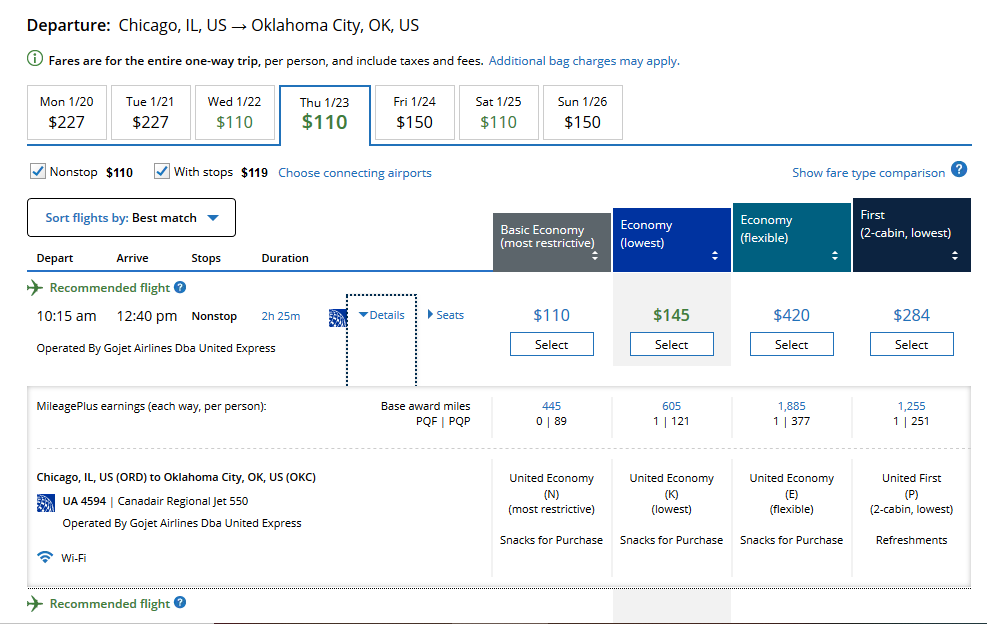Click the Wi-Fi signal icon
The height and width of the screenshot is (624, 987).
click(x=45, y=557)
